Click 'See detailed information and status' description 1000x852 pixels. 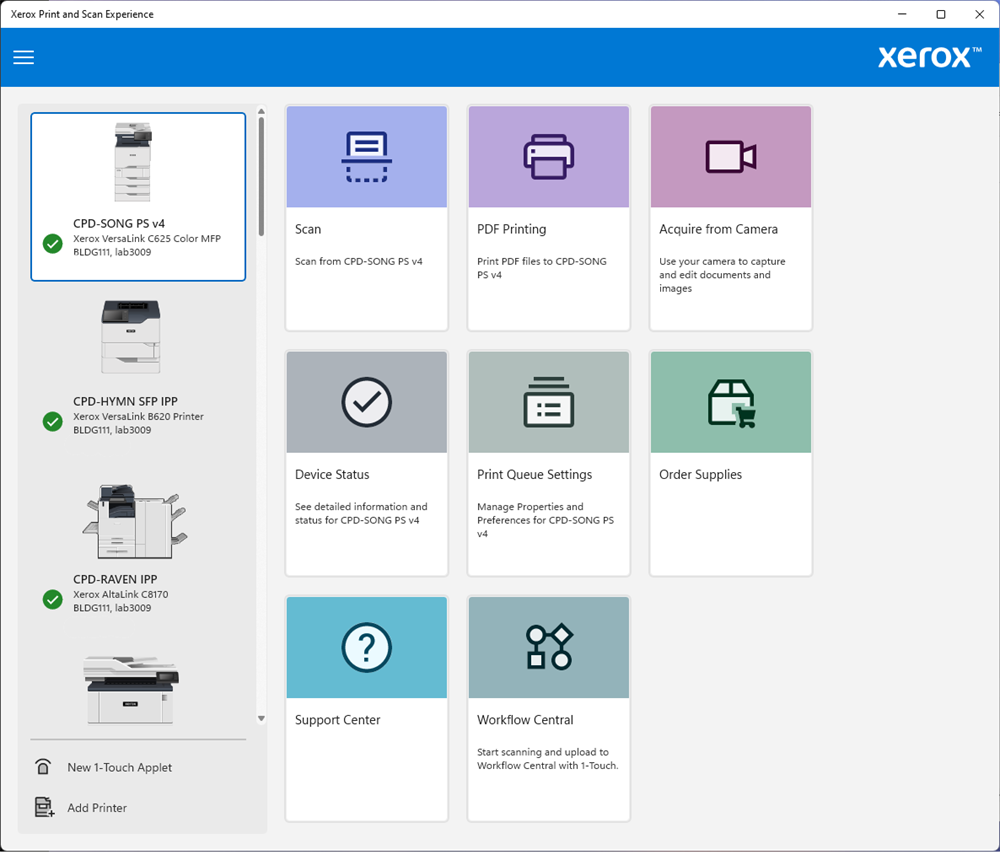coord(361,513)
